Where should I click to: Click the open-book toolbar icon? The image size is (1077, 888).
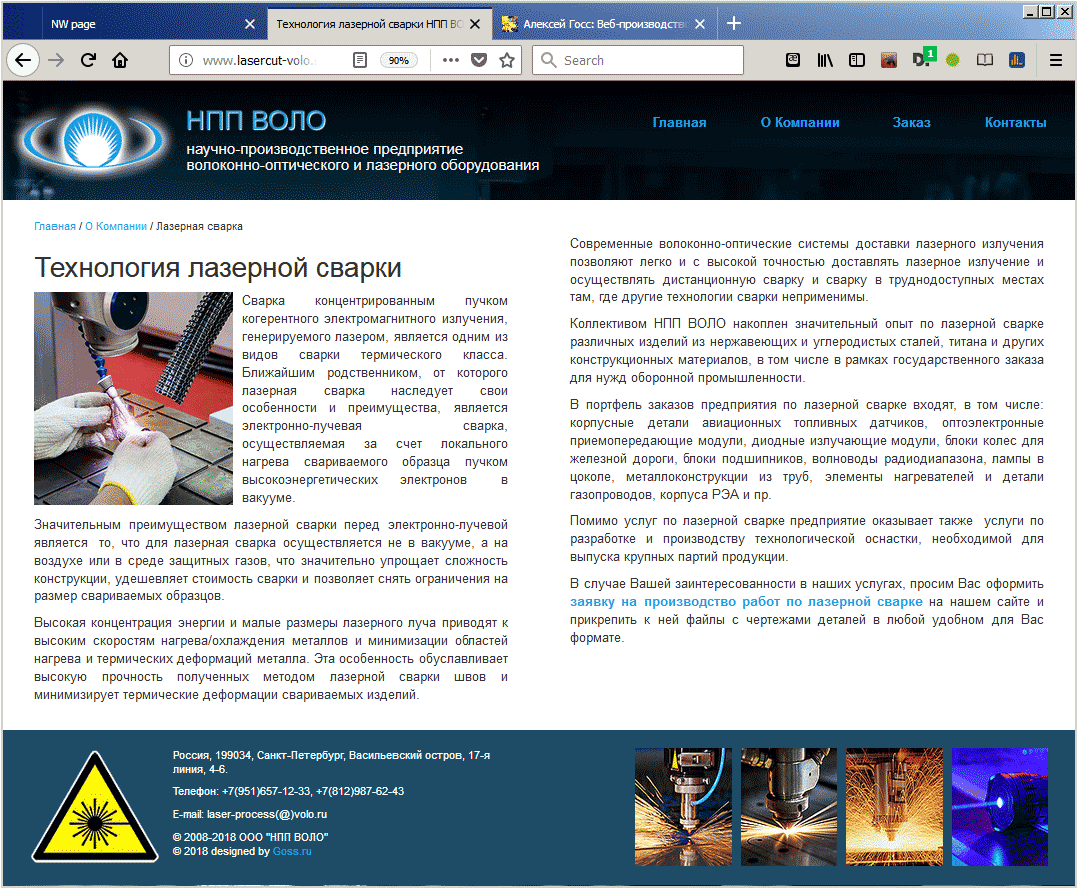click(x=985, y=60)
